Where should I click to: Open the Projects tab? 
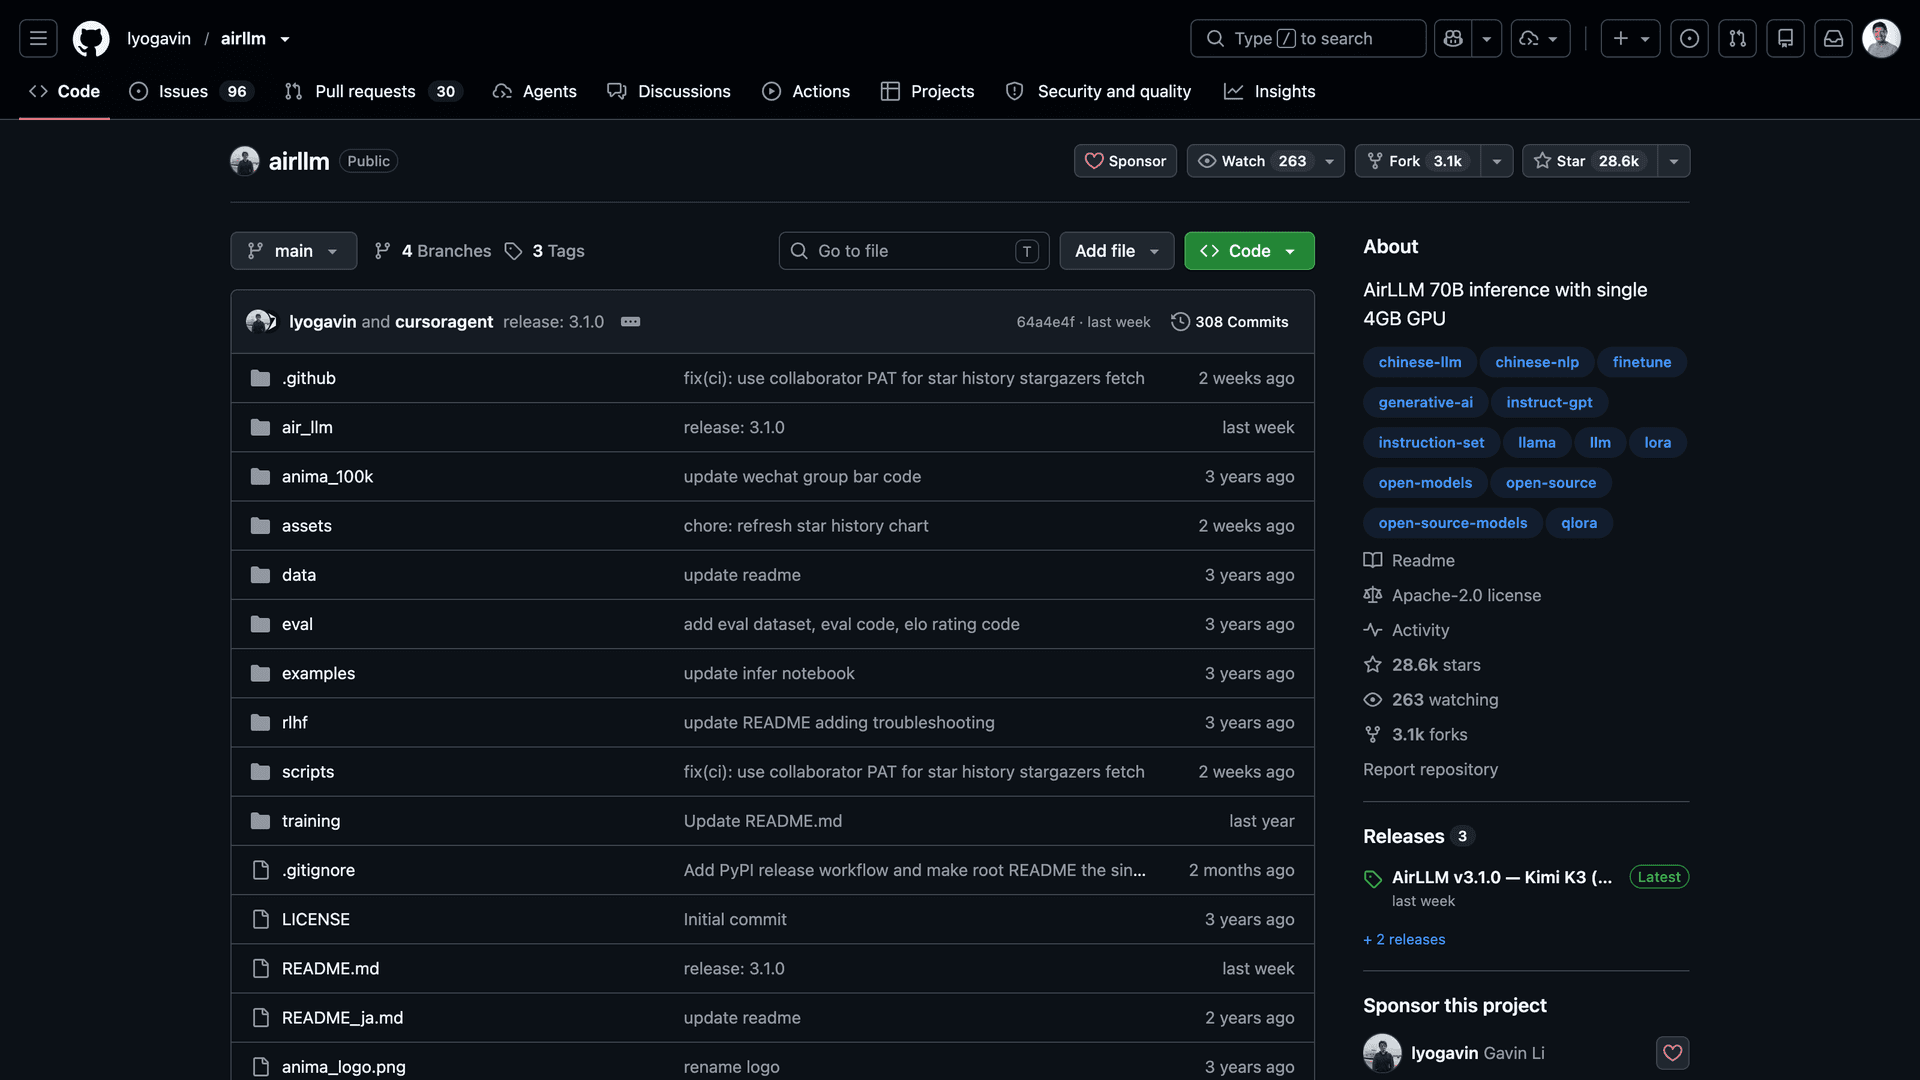pyautogui.click(x=927, y=91)
